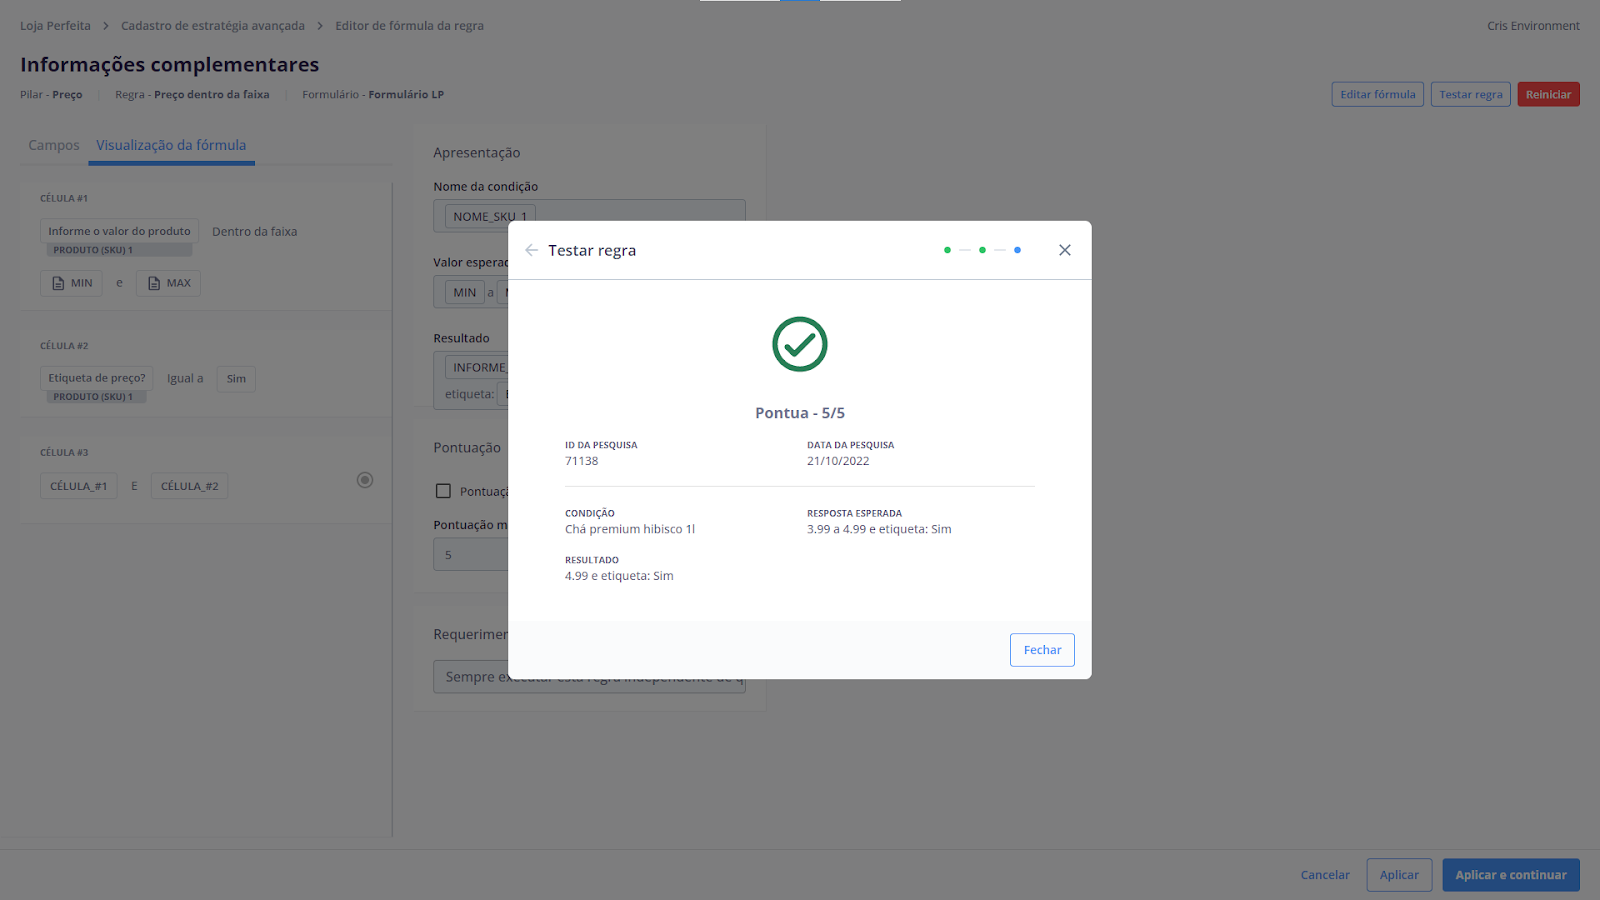Click the Reiniciar red button
The width and height of the screenshot is (1600, 900).
[1548, 94]
